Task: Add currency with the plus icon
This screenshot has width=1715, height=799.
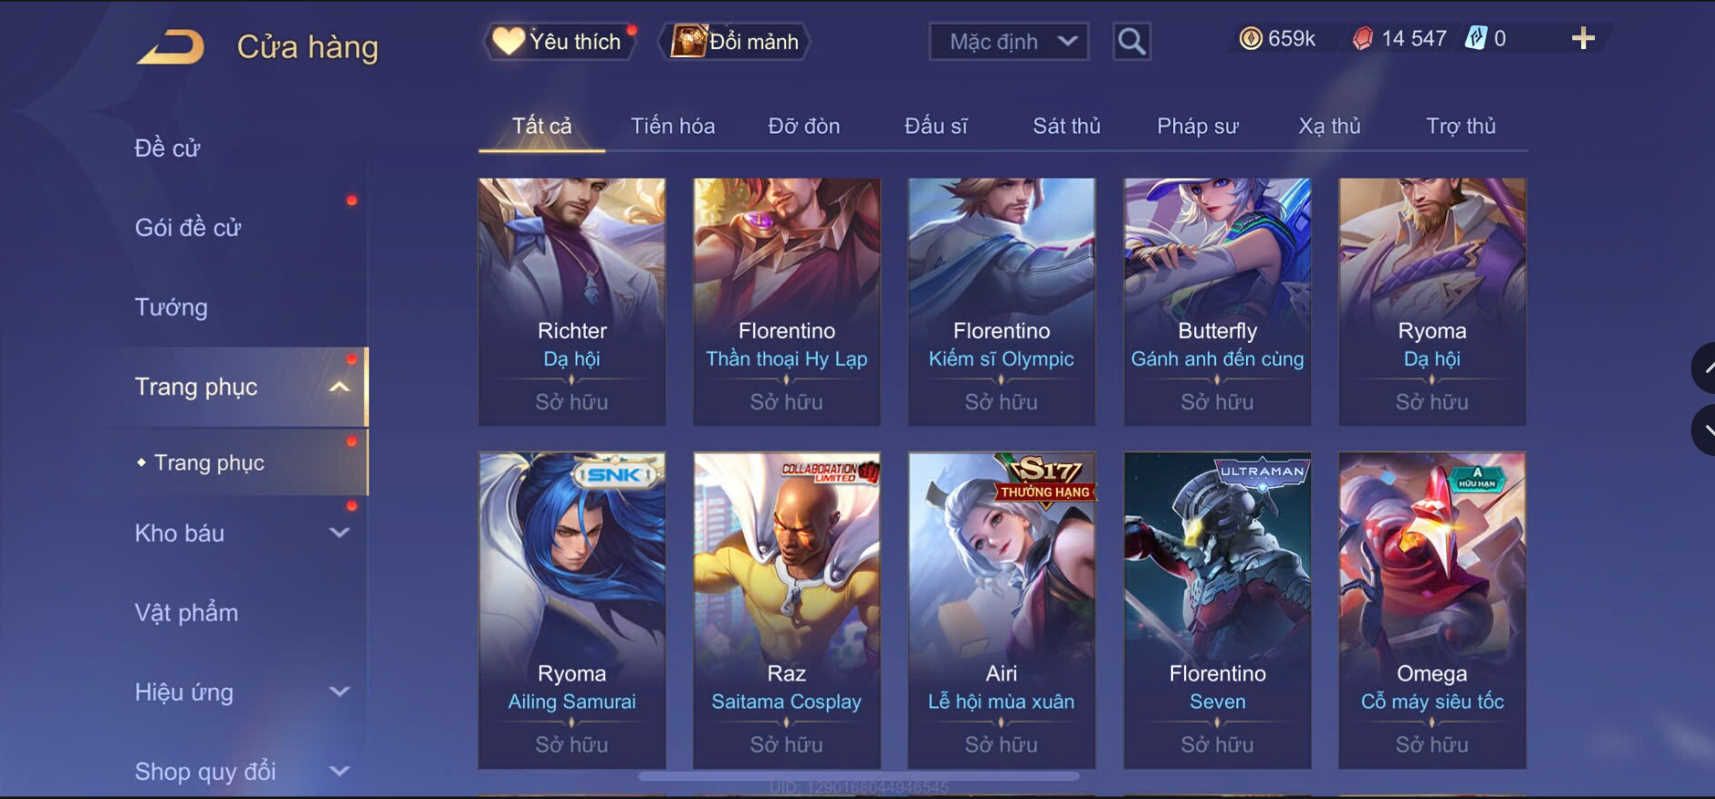Action: coord(1583,39)
